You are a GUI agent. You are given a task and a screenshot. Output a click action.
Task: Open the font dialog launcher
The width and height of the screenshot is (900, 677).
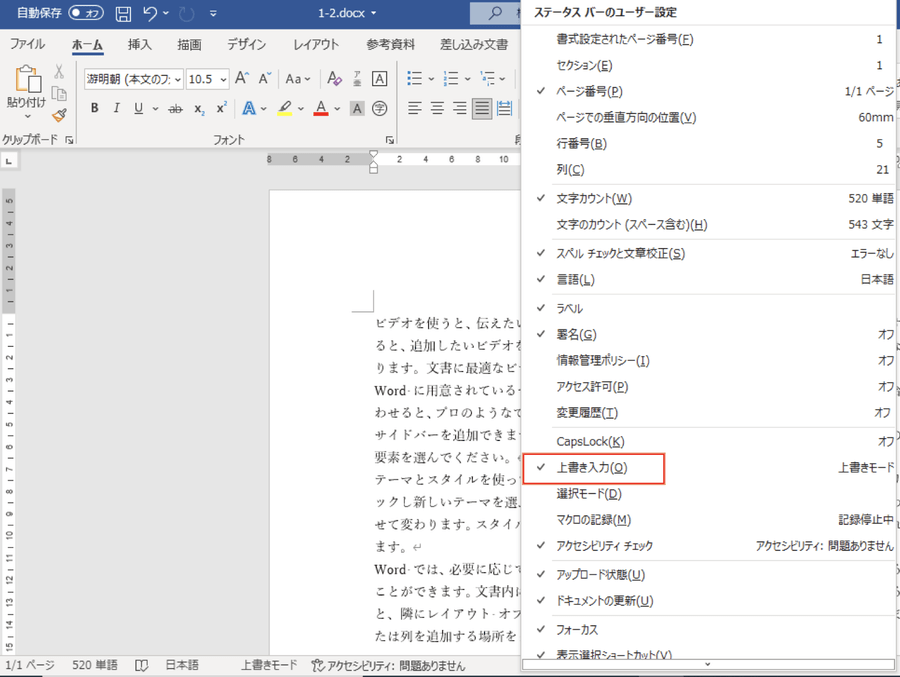click(390, 140)
